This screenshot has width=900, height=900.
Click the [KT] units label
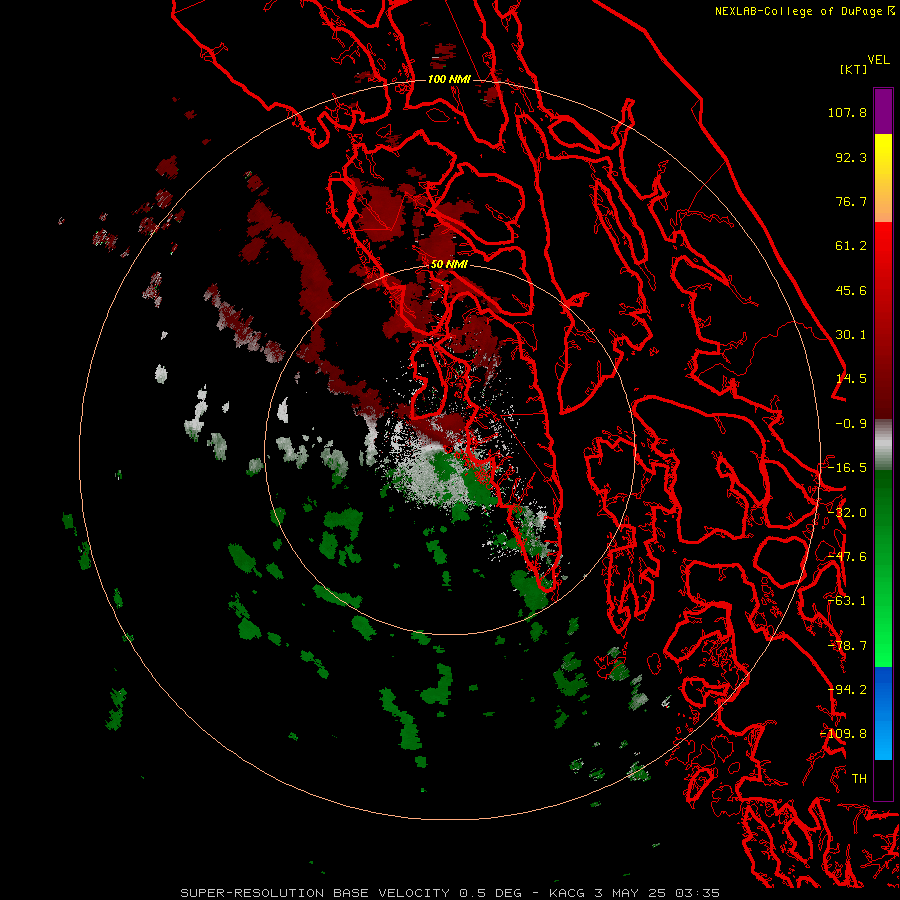pyautogui.click(x=854, y=69)
